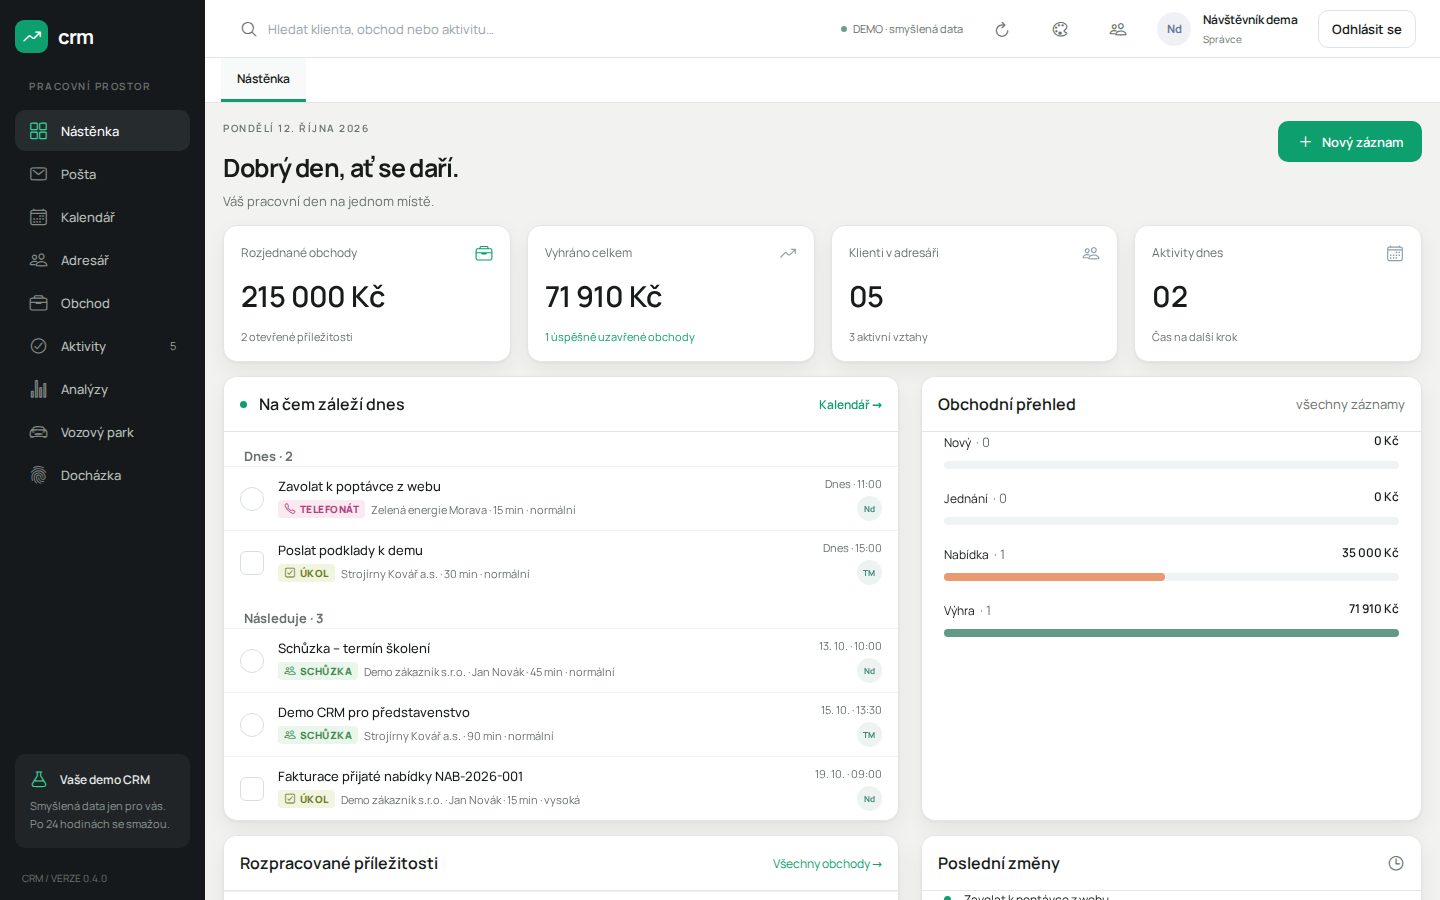Open task Poslat podklady k demu
The width and height of the screenshot is (1440, 900).
coord(350,551)
